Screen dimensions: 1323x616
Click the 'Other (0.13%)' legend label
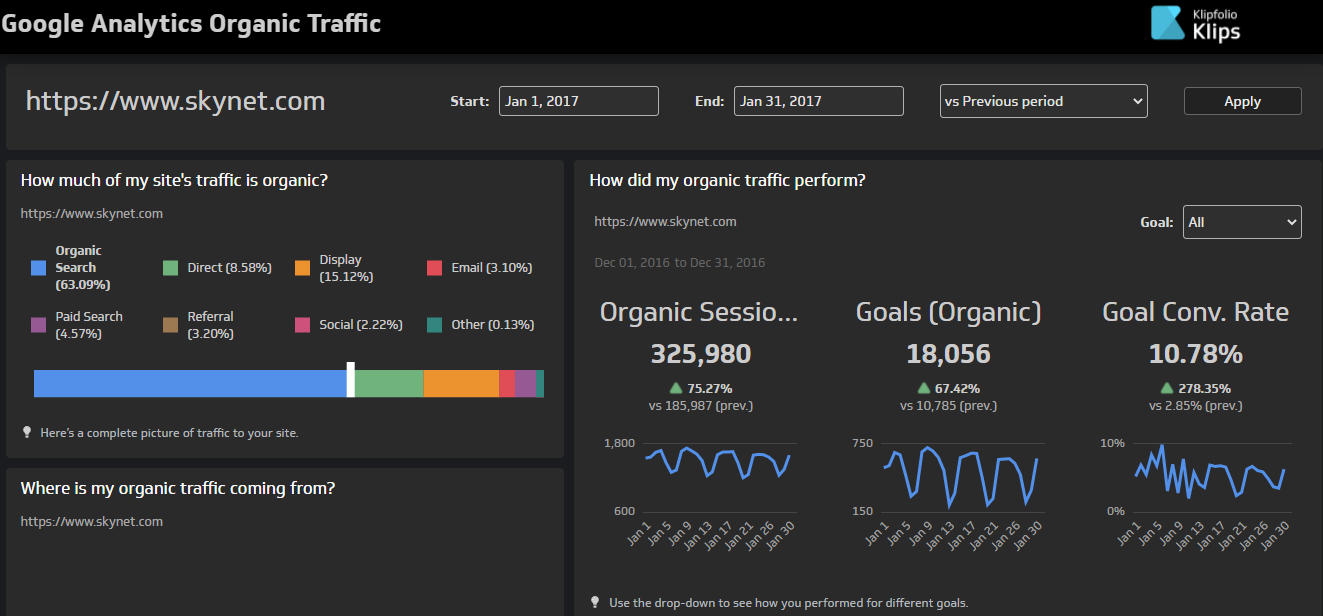493,325
